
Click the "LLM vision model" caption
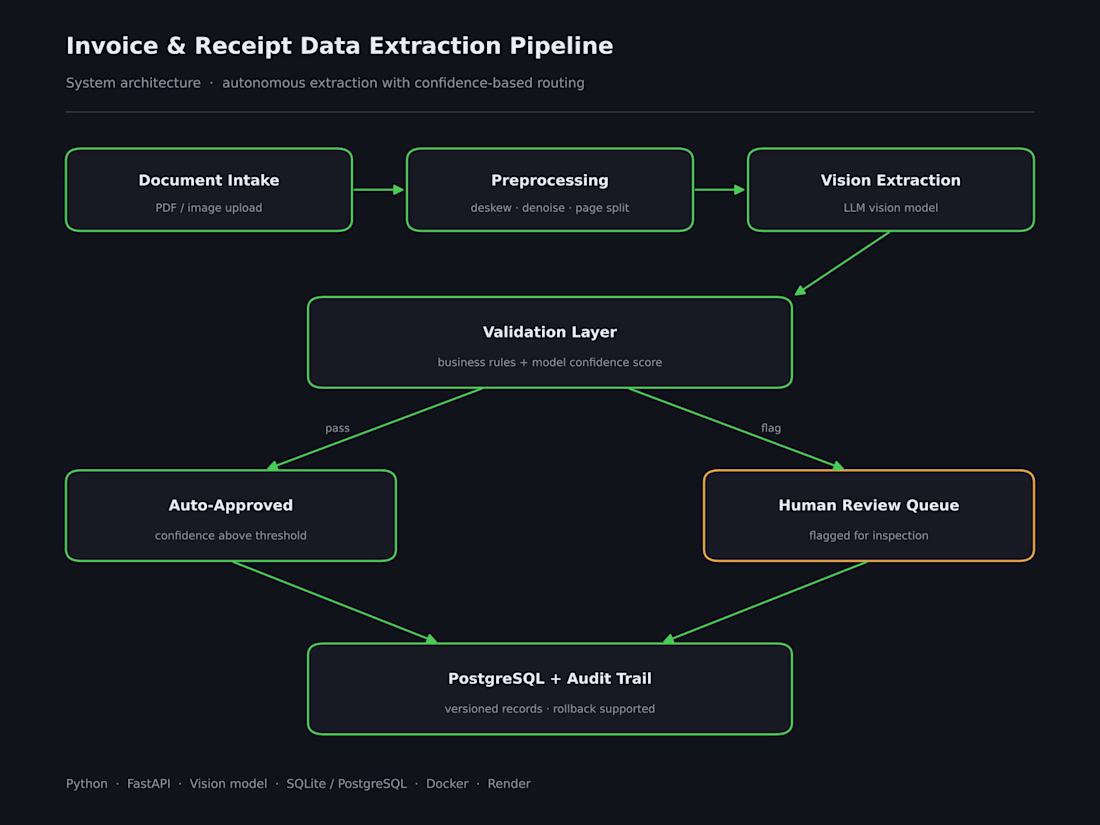click(891, 208)
